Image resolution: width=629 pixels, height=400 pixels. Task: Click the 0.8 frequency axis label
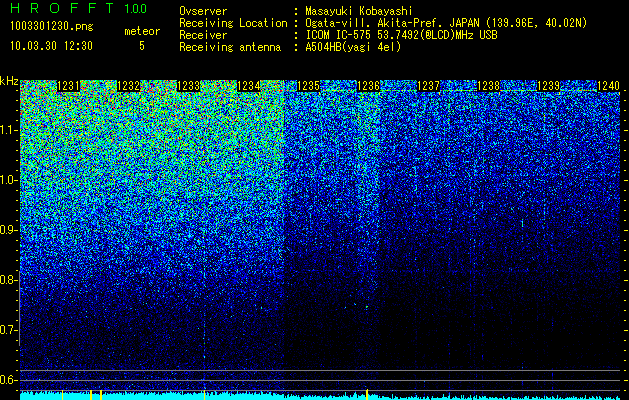[x=8, y=280]
